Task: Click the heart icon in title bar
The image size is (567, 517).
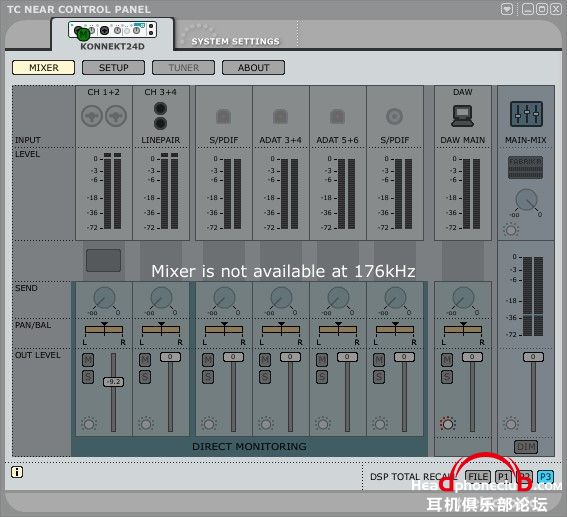Action: tap(507, 9)
